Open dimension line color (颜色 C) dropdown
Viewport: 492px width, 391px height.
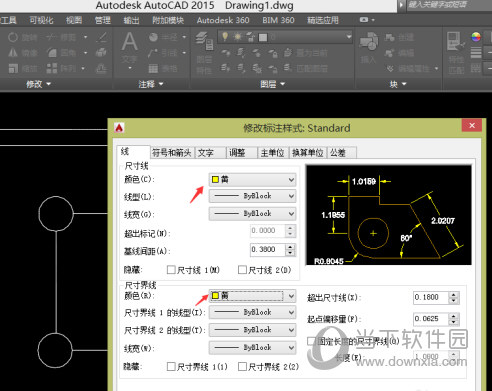252,180
